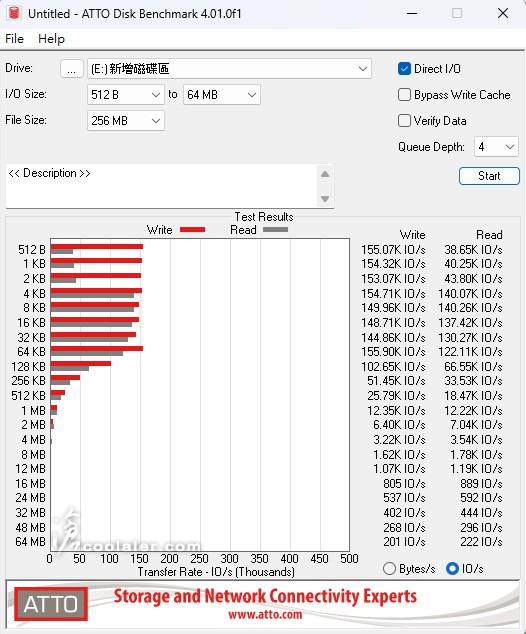Screen dimensions: 526x634
Task: Click into the Description text field
Action: click(162, 186)
